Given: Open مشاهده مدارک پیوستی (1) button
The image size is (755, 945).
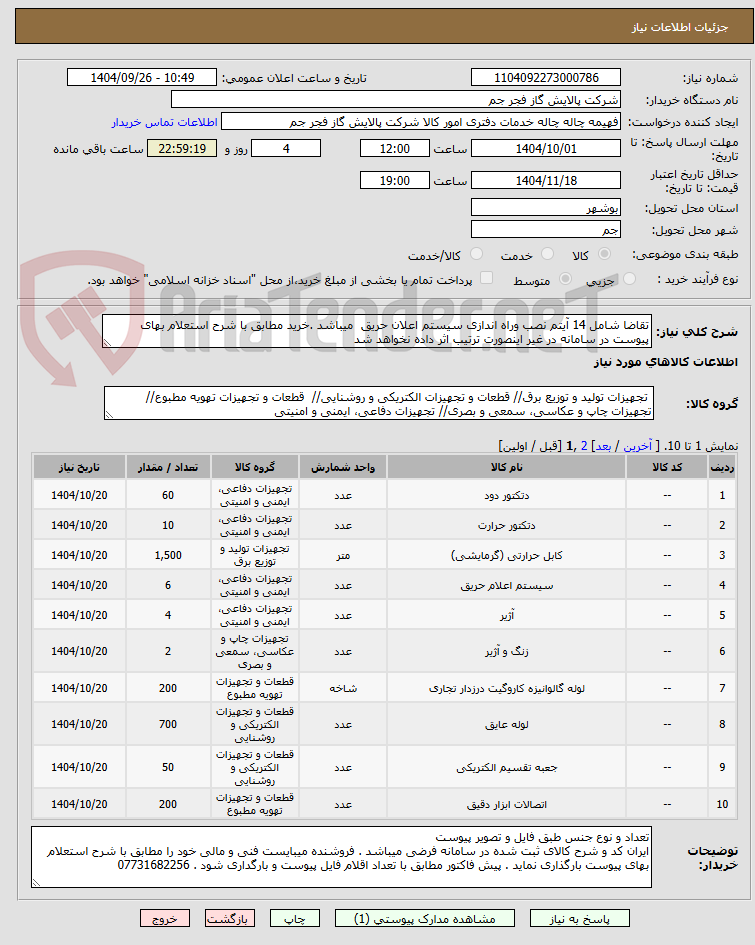Looking at the screenshot, I should tap(425, 919).
